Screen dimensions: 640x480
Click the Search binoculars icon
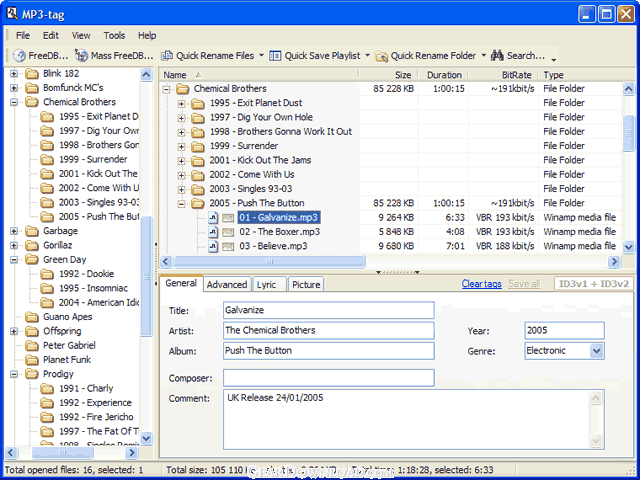pyautogui.click(x=497, y=55)
